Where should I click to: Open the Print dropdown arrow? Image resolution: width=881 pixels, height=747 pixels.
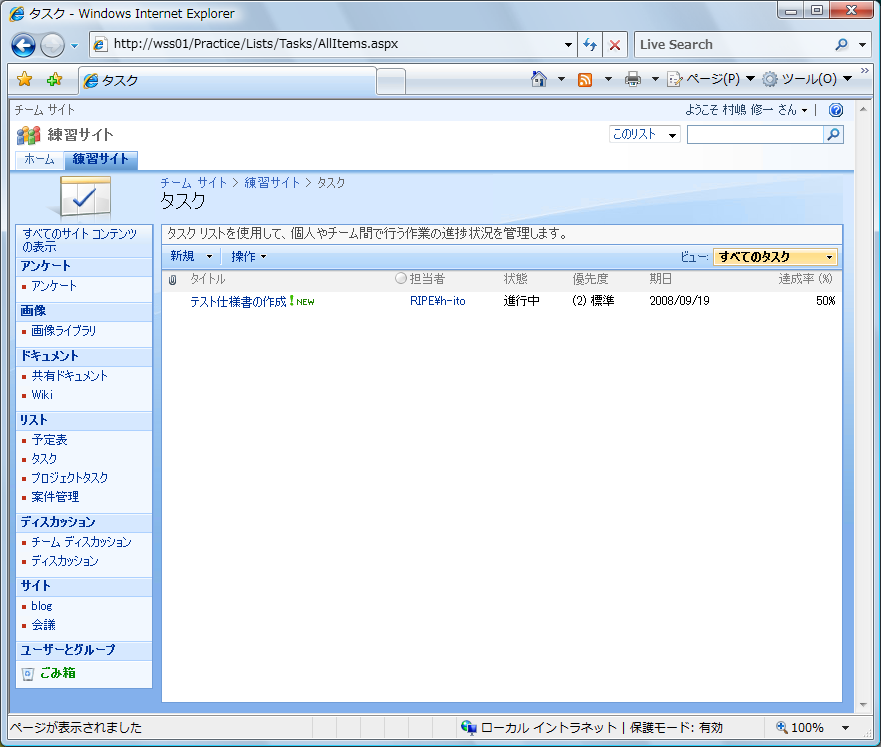coord(655,79)
